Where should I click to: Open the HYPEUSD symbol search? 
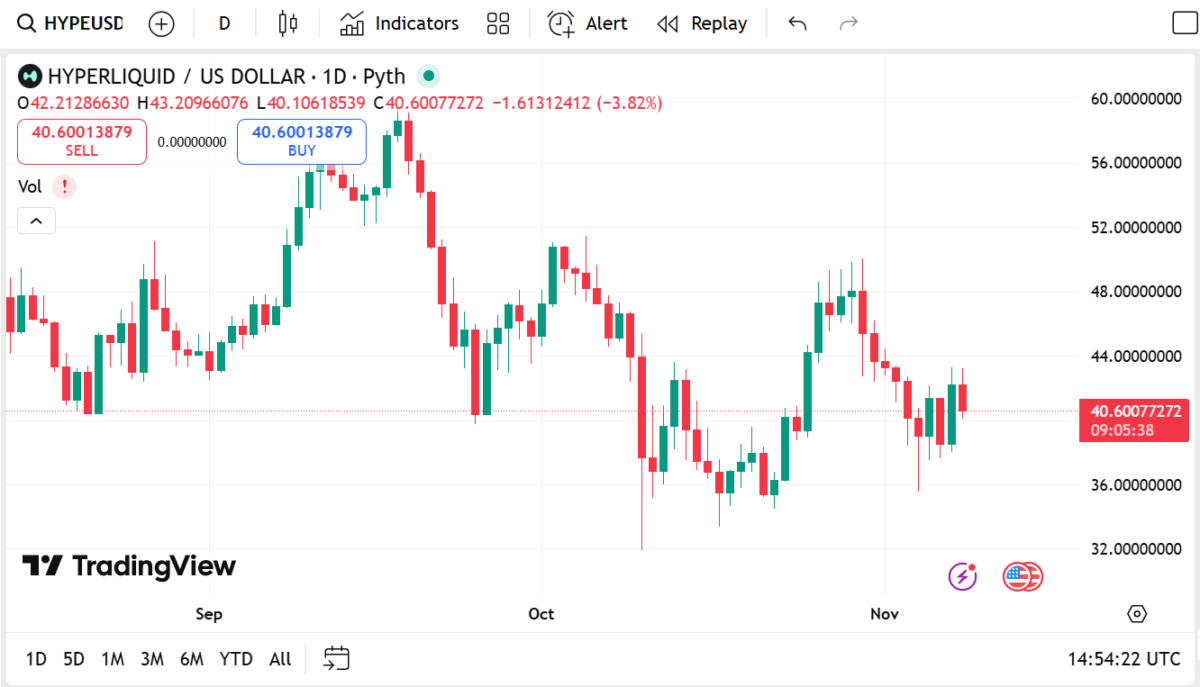(70, 24)
